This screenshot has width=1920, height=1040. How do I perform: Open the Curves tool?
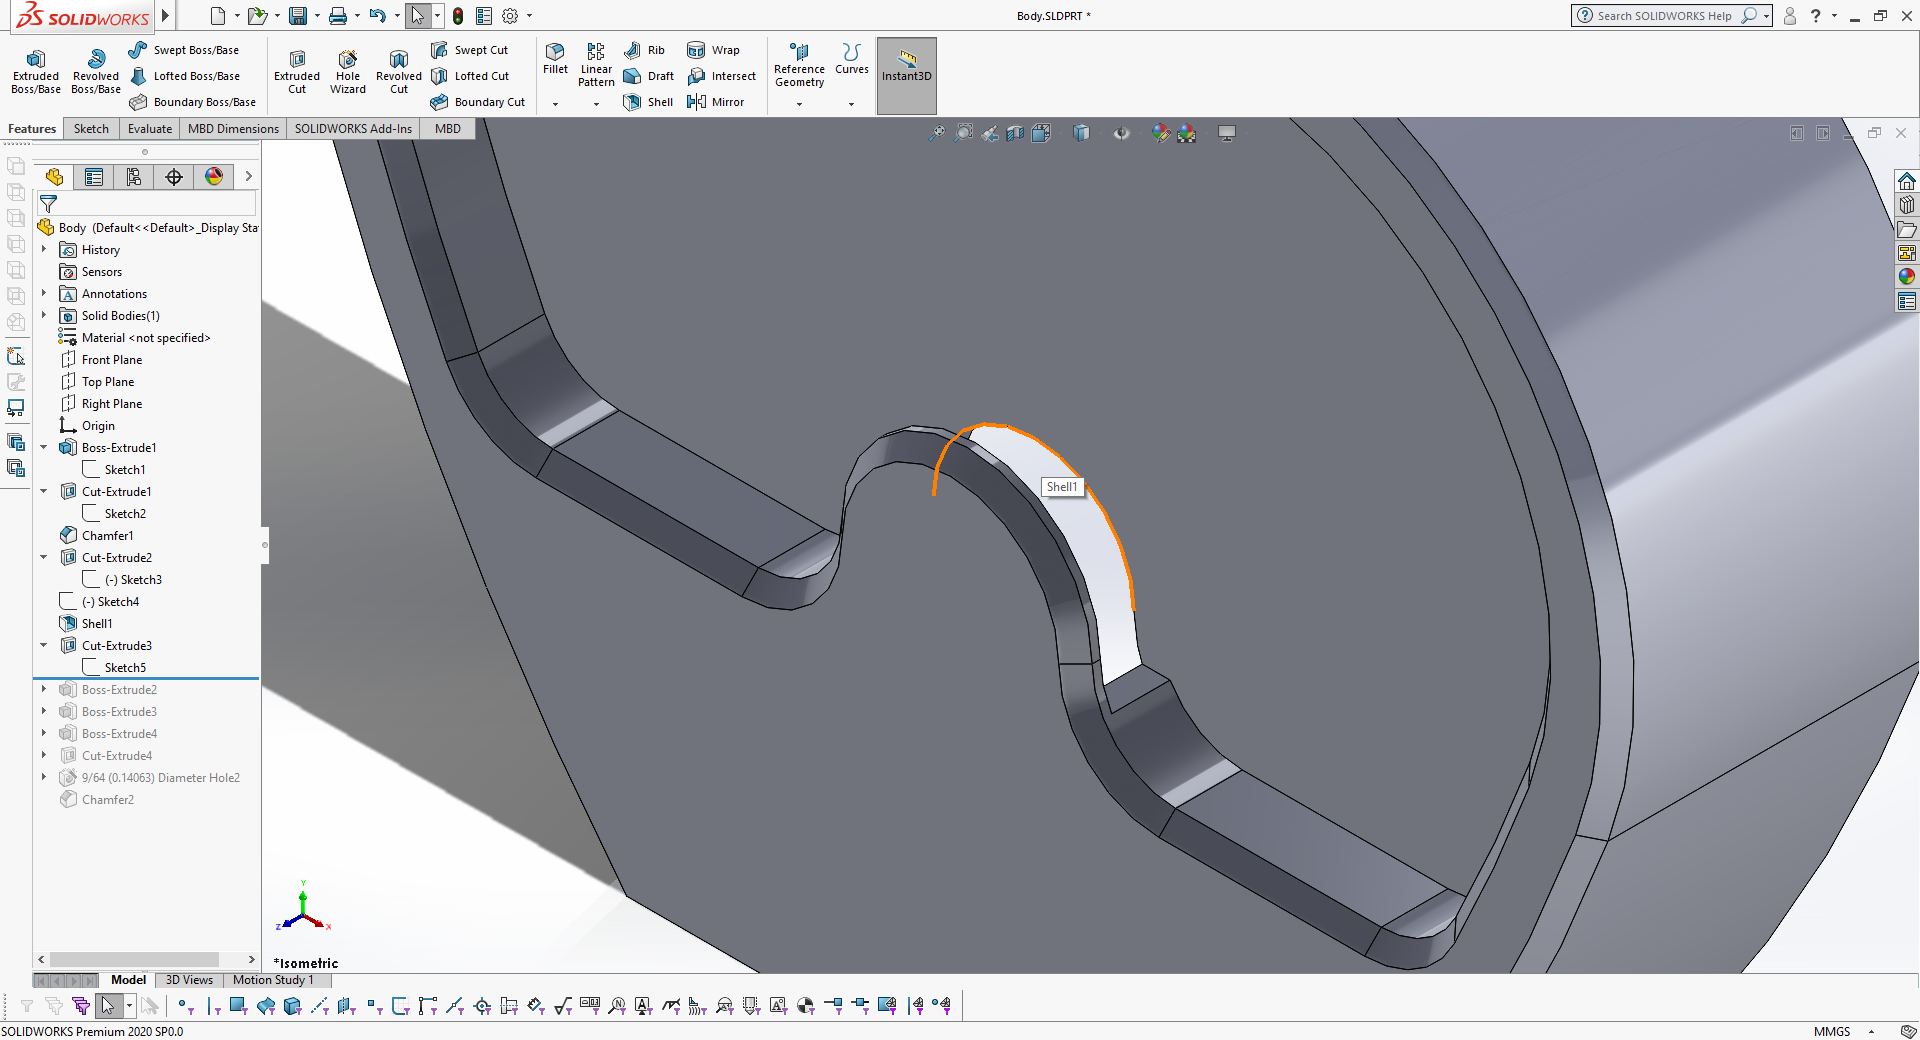tap(852, 58)
